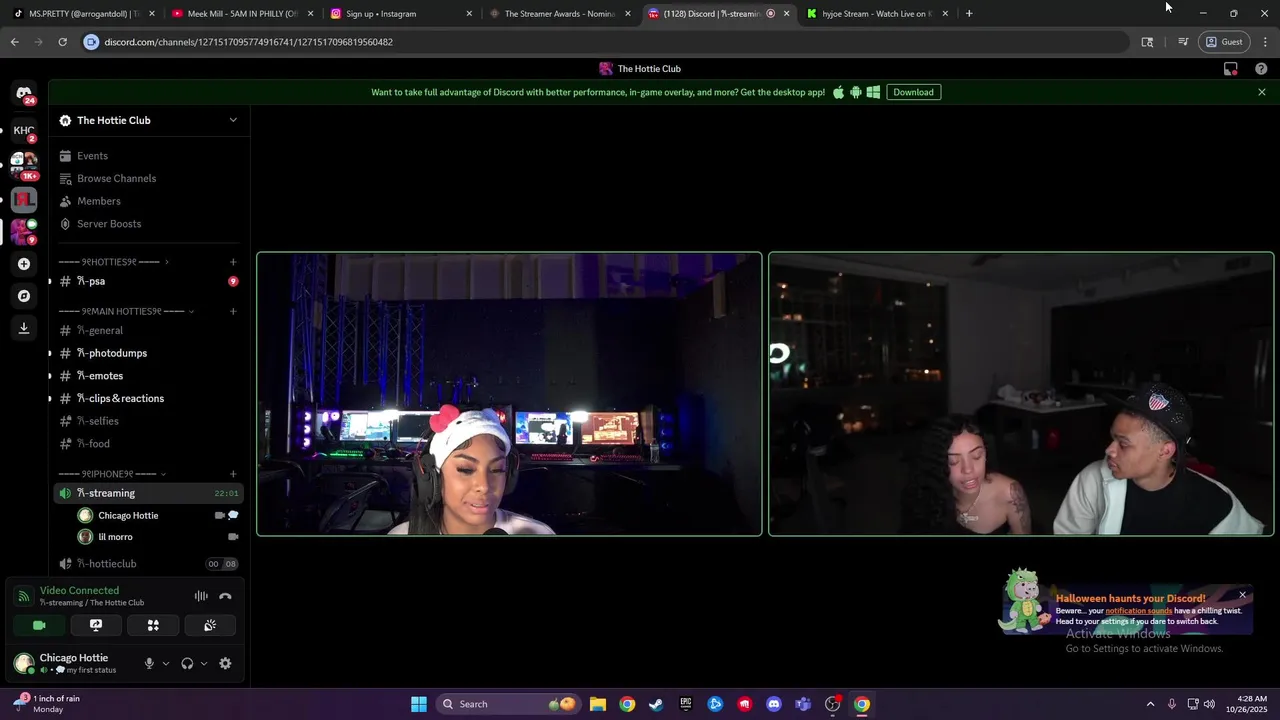
Task: Open the photodumps channel
Action: 148,353
